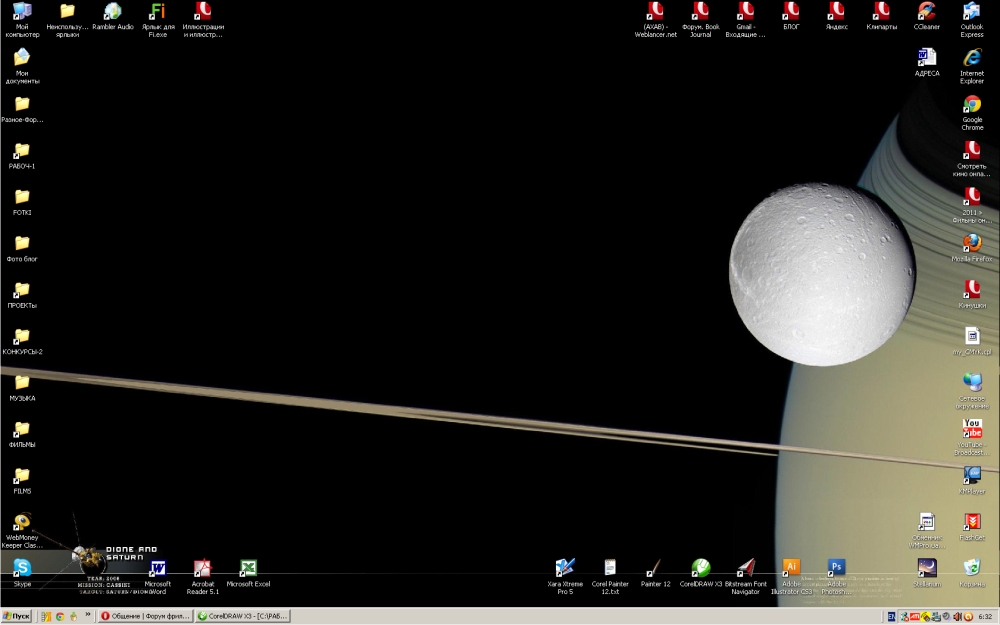1000x625 pixels.
Task: Open the my_CMYK.cpl file icon
Action: pyautogui.click(x=971, y=341)
